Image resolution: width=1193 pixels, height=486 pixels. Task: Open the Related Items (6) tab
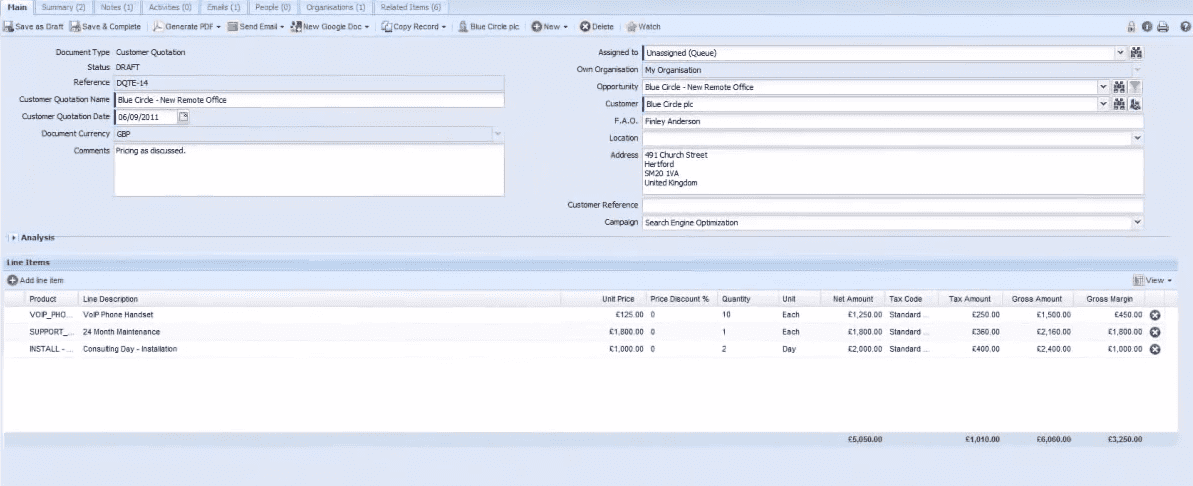tap(411, 7)
